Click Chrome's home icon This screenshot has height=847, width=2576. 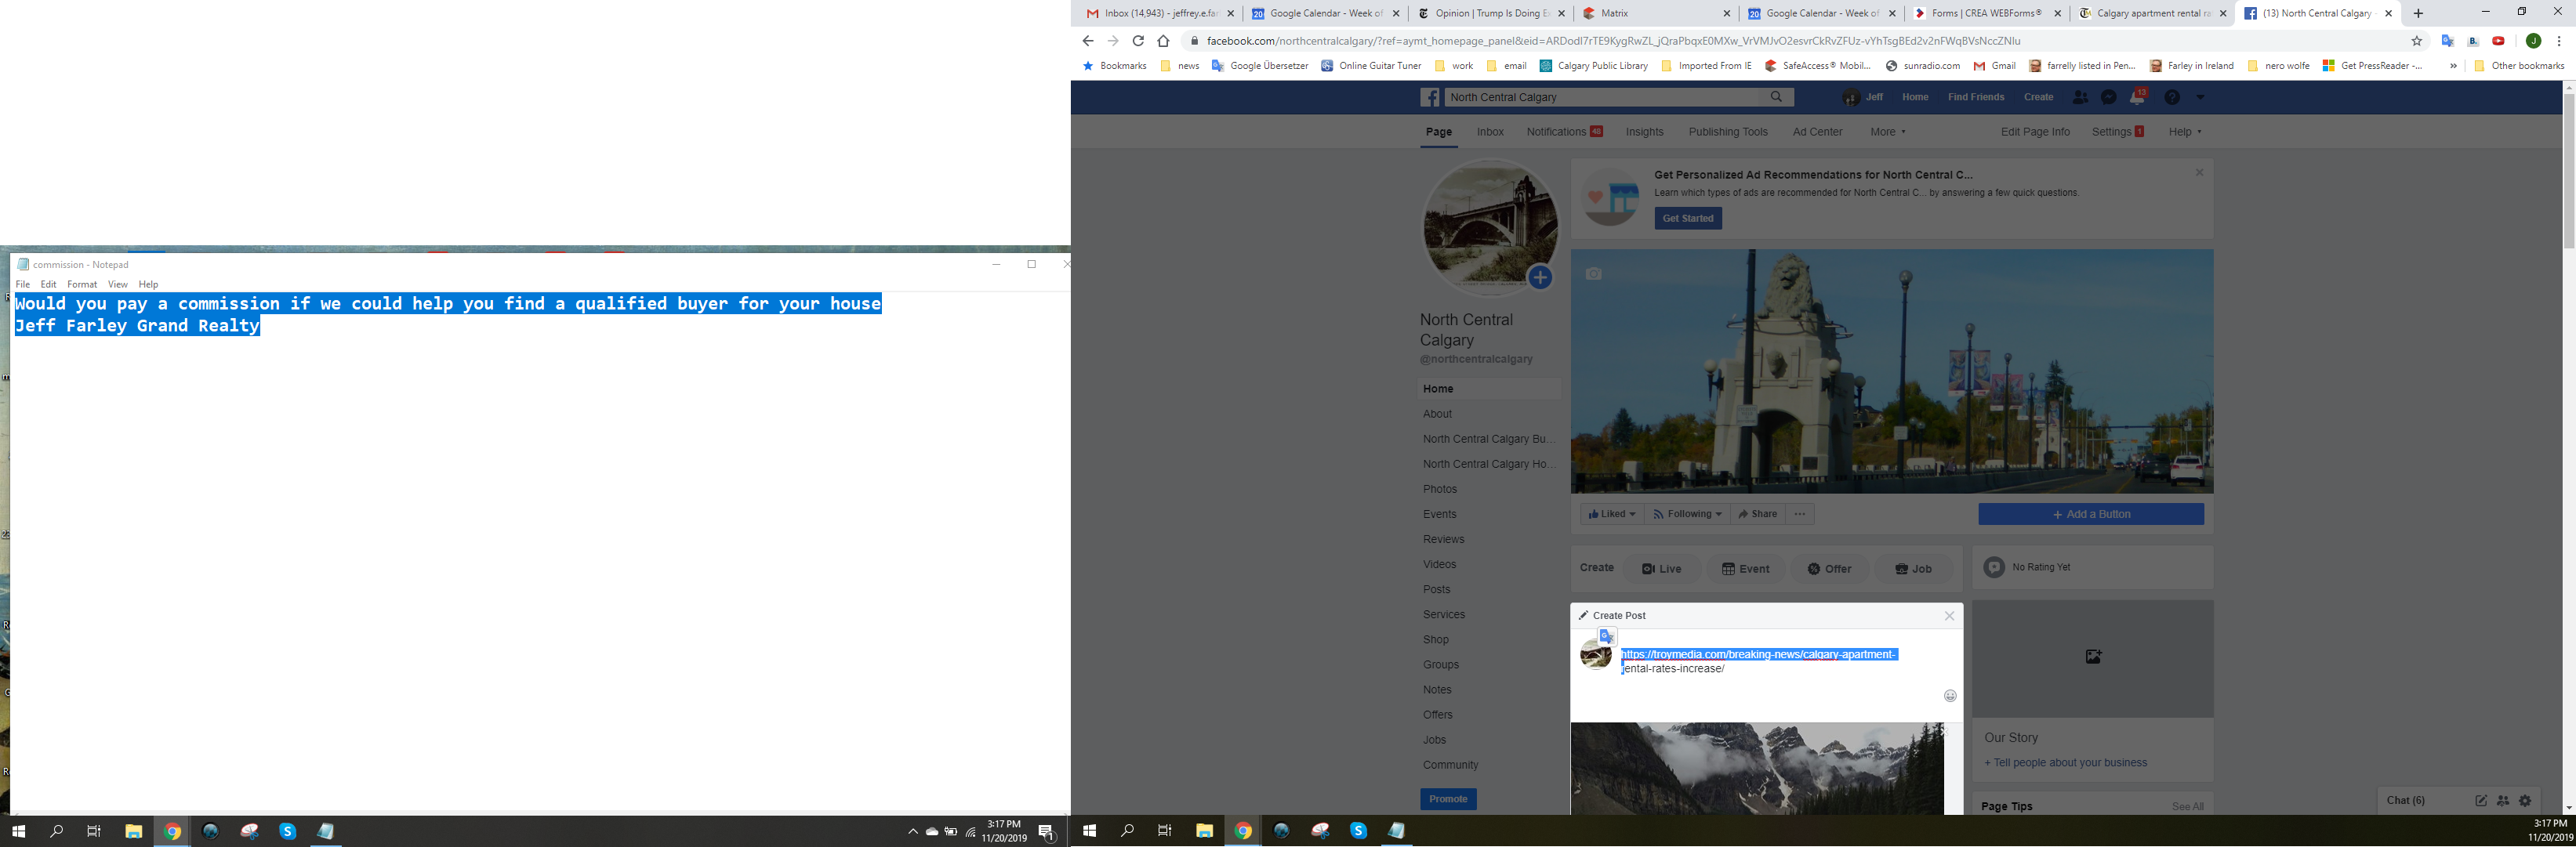point(1163,41)
